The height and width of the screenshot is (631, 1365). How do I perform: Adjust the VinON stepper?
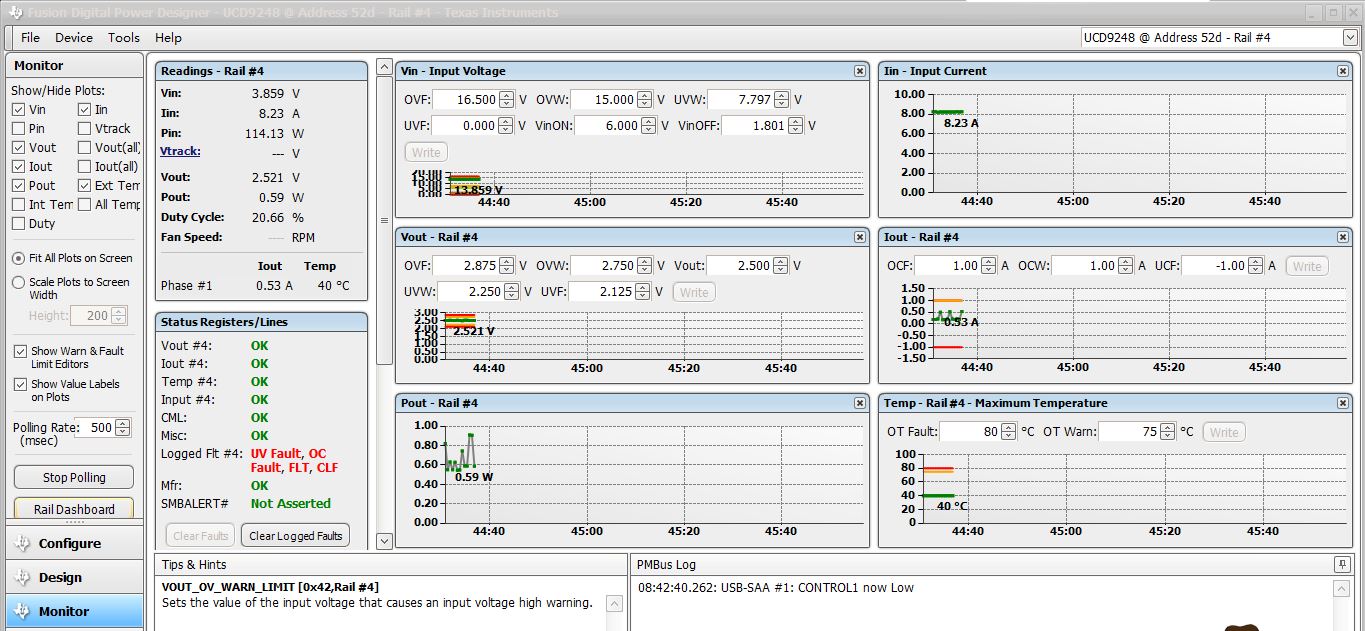(x=649, y=126)
